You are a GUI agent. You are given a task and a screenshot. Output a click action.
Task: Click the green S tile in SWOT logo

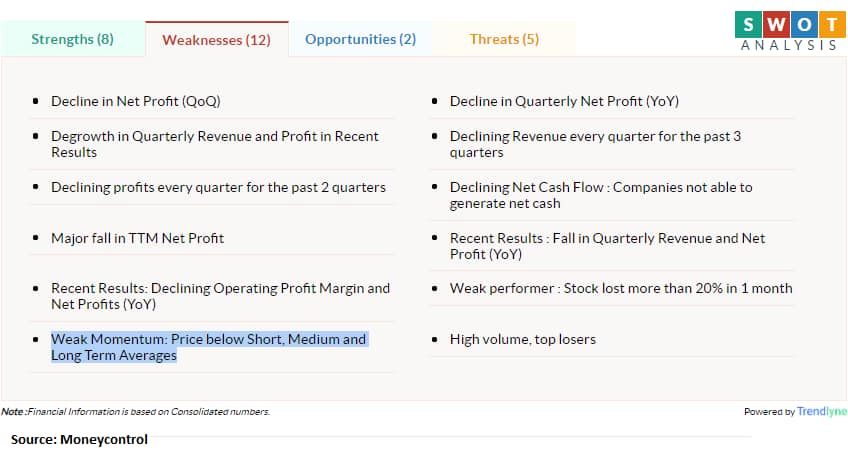746,21
